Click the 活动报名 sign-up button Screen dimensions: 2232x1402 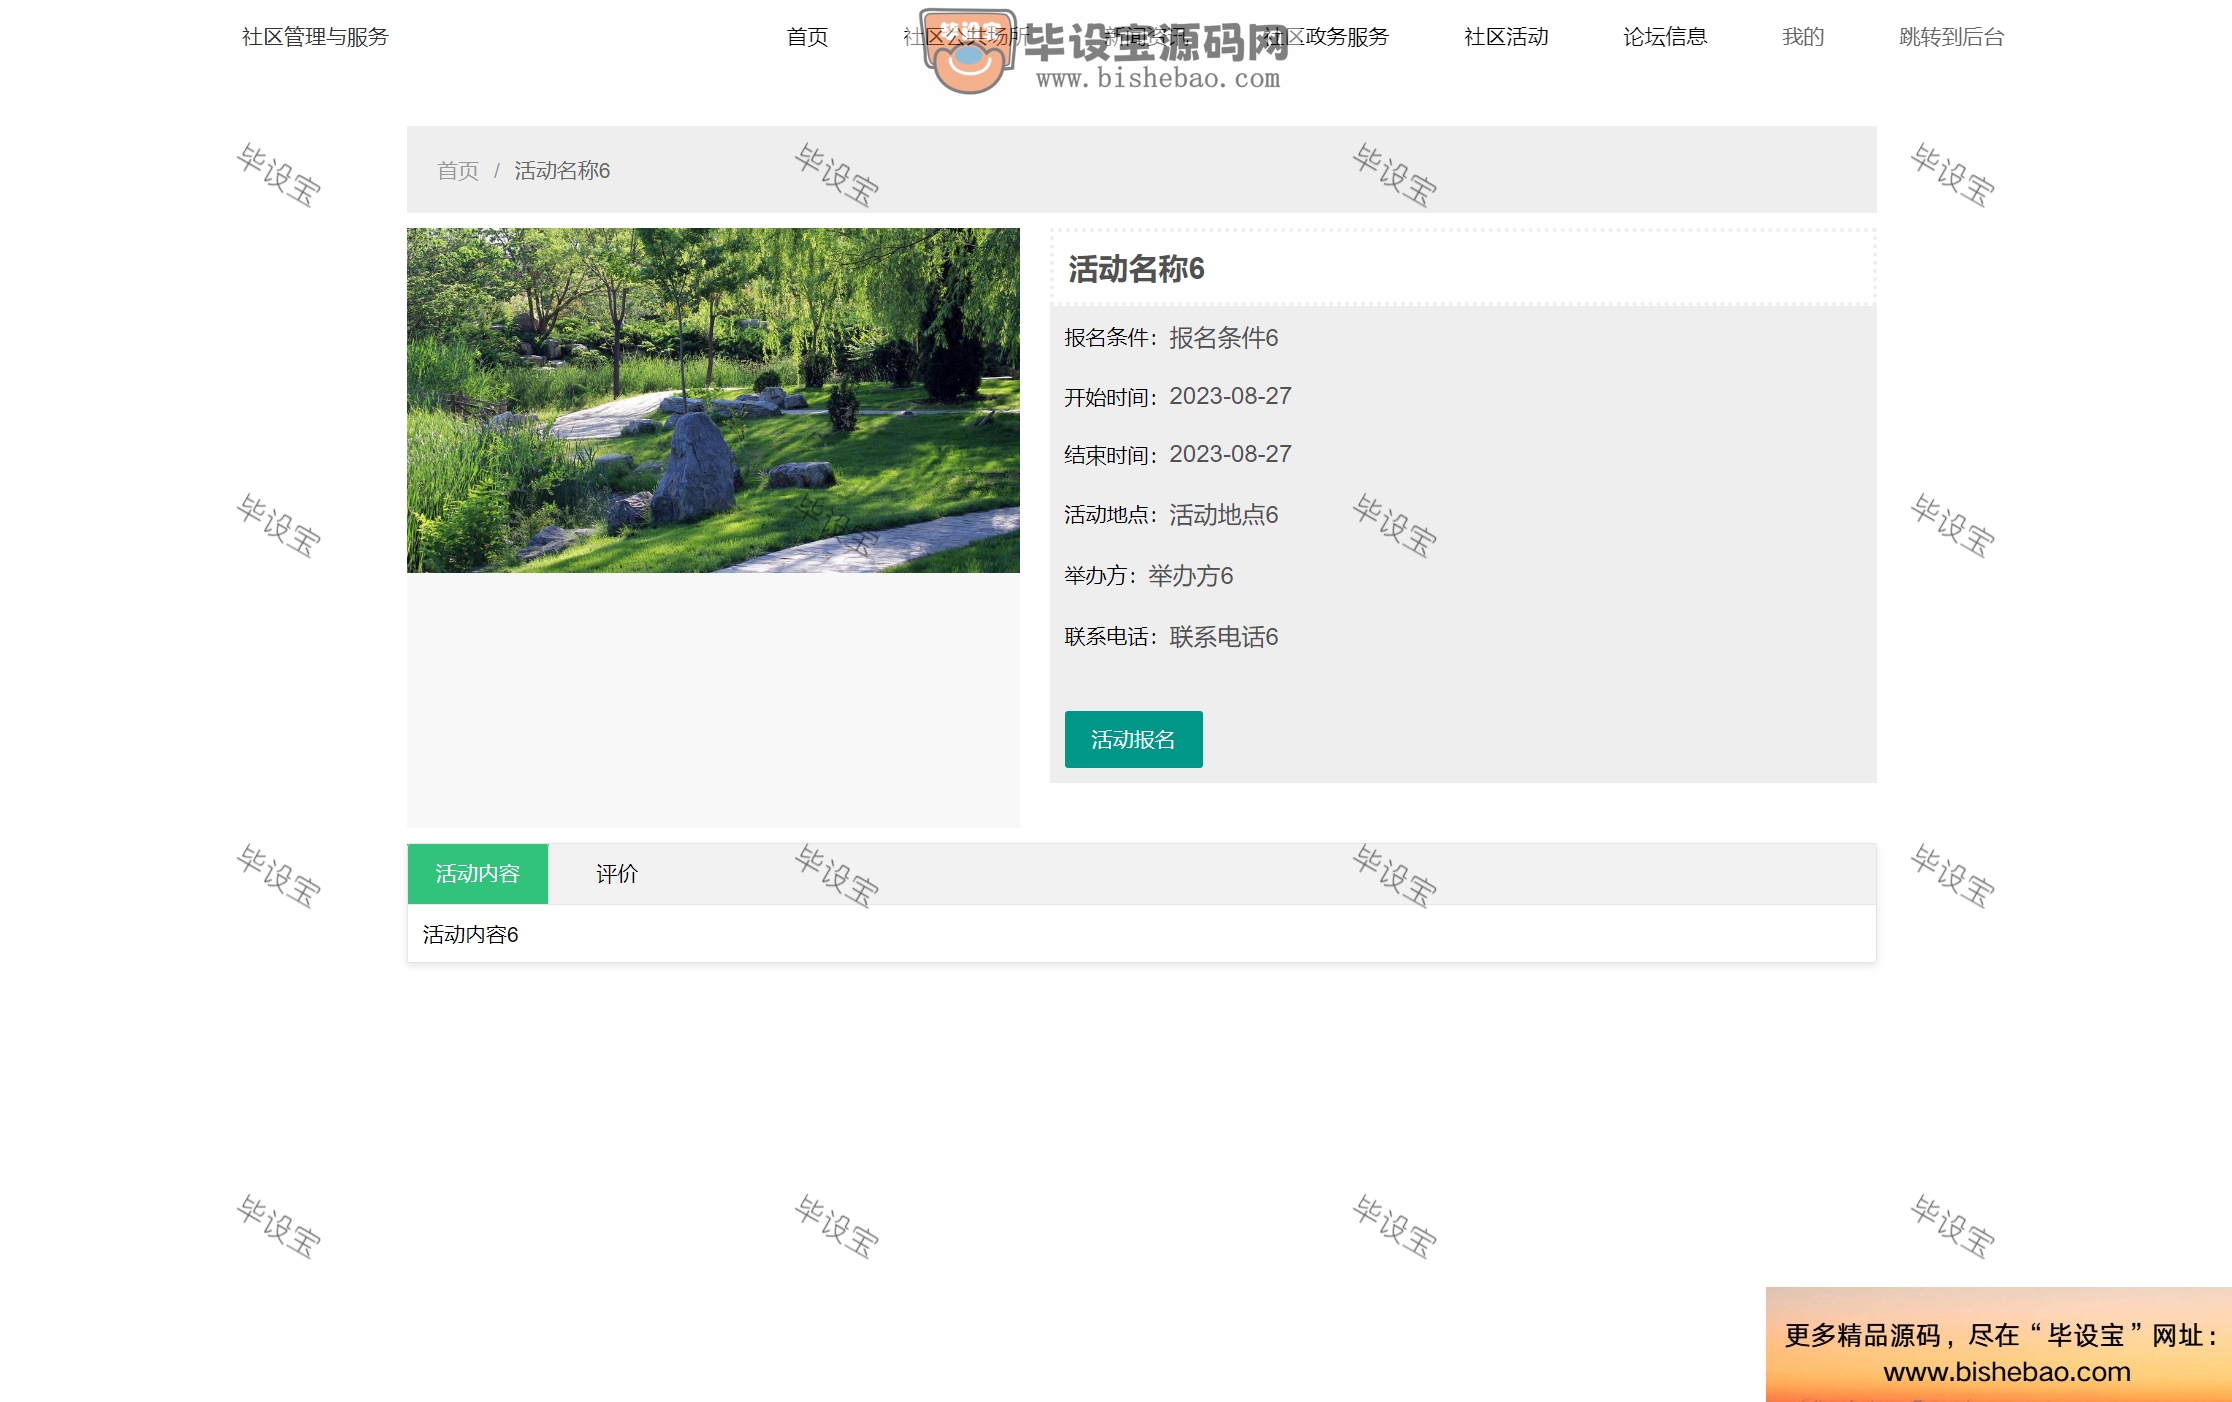coord(1133,739)
